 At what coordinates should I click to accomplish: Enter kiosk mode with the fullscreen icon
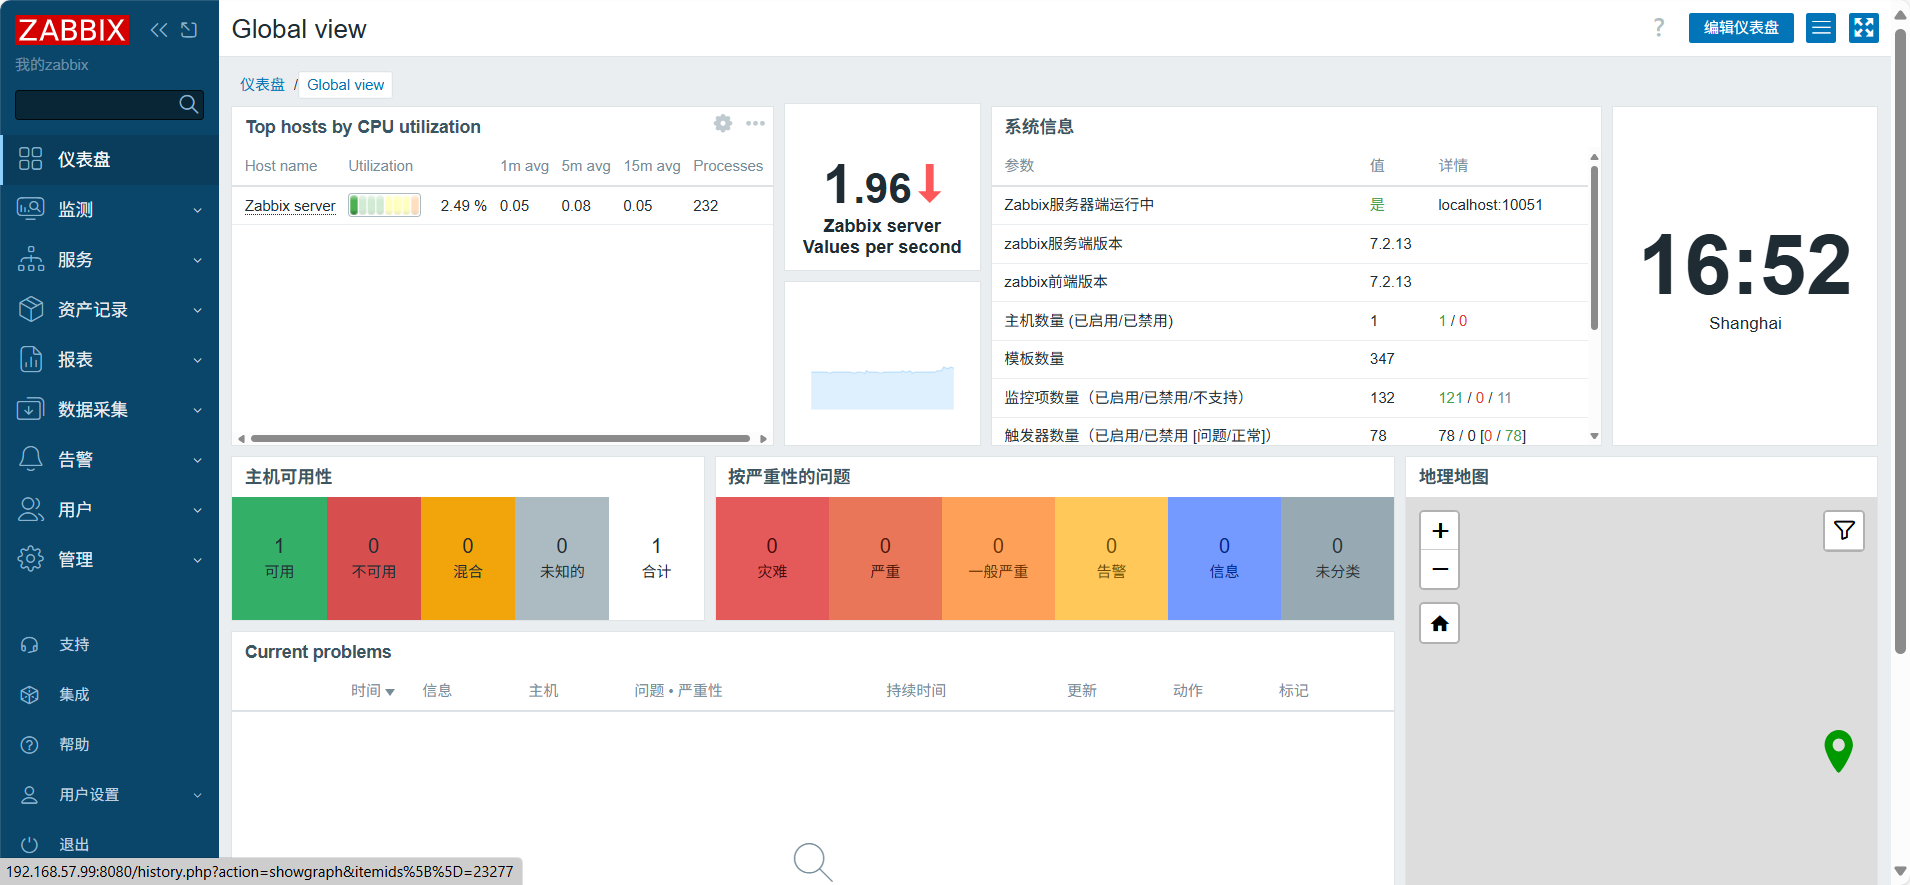[1864, 28]
